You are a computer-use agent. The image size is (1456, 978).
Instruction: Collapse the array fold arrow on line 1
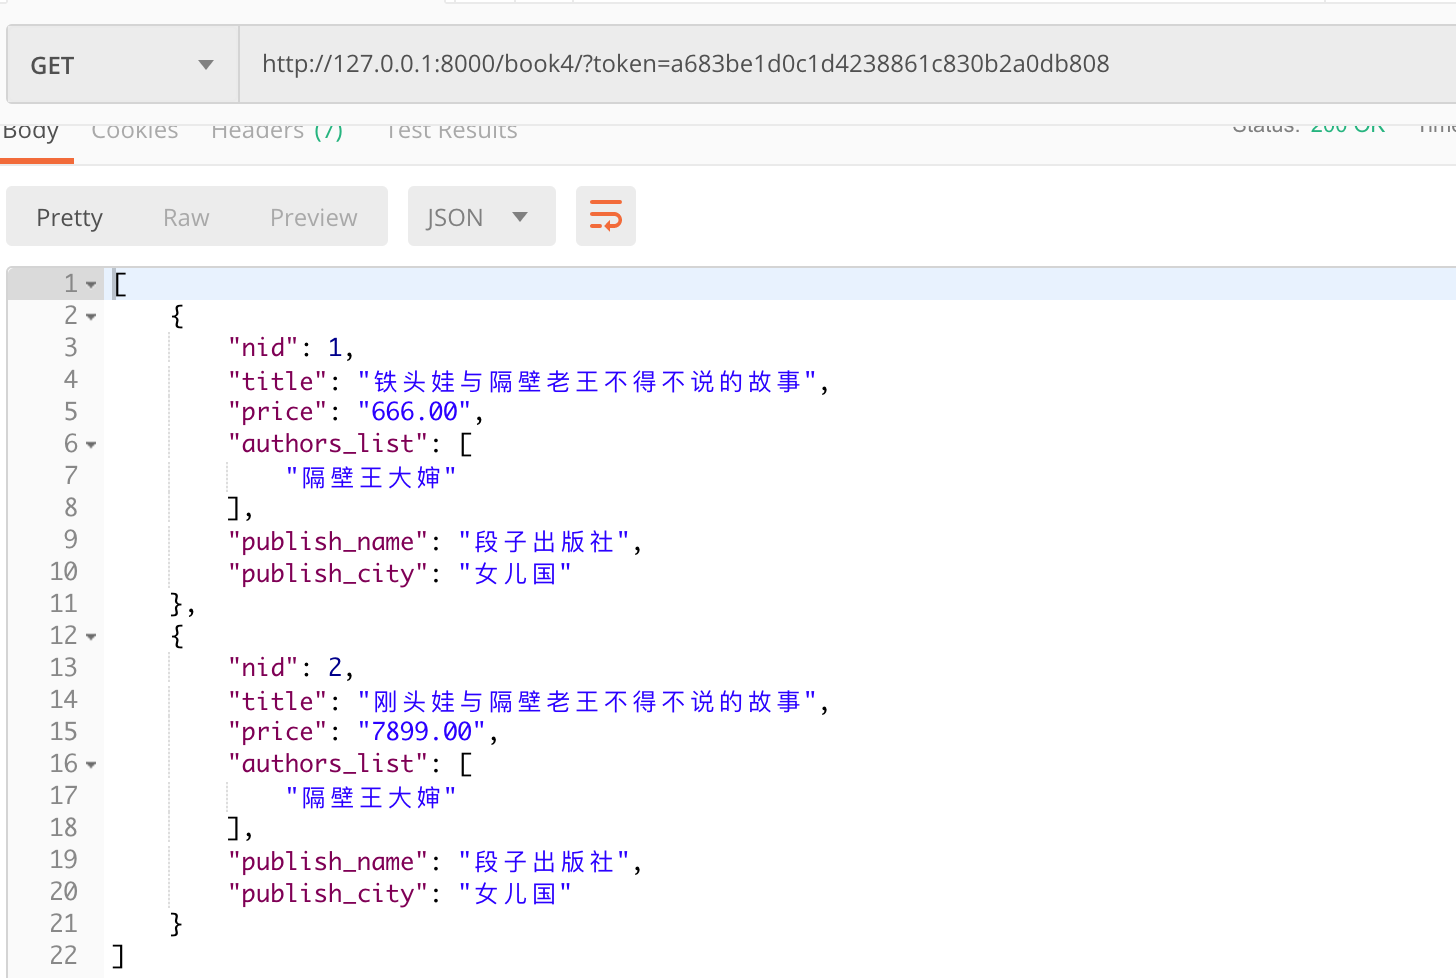coord(91,285)
